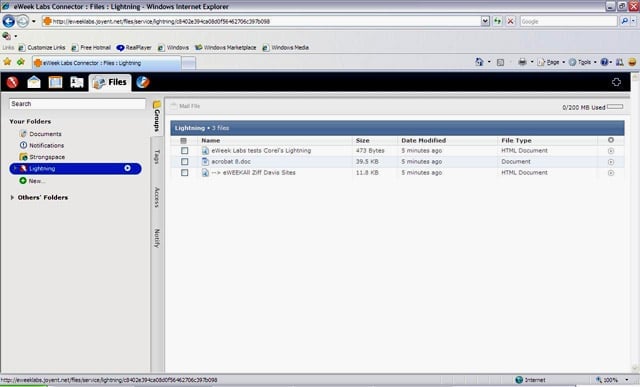
Task: Click the Favorites Center star icon
Action: pyautogui.click(x=7, y=62)
